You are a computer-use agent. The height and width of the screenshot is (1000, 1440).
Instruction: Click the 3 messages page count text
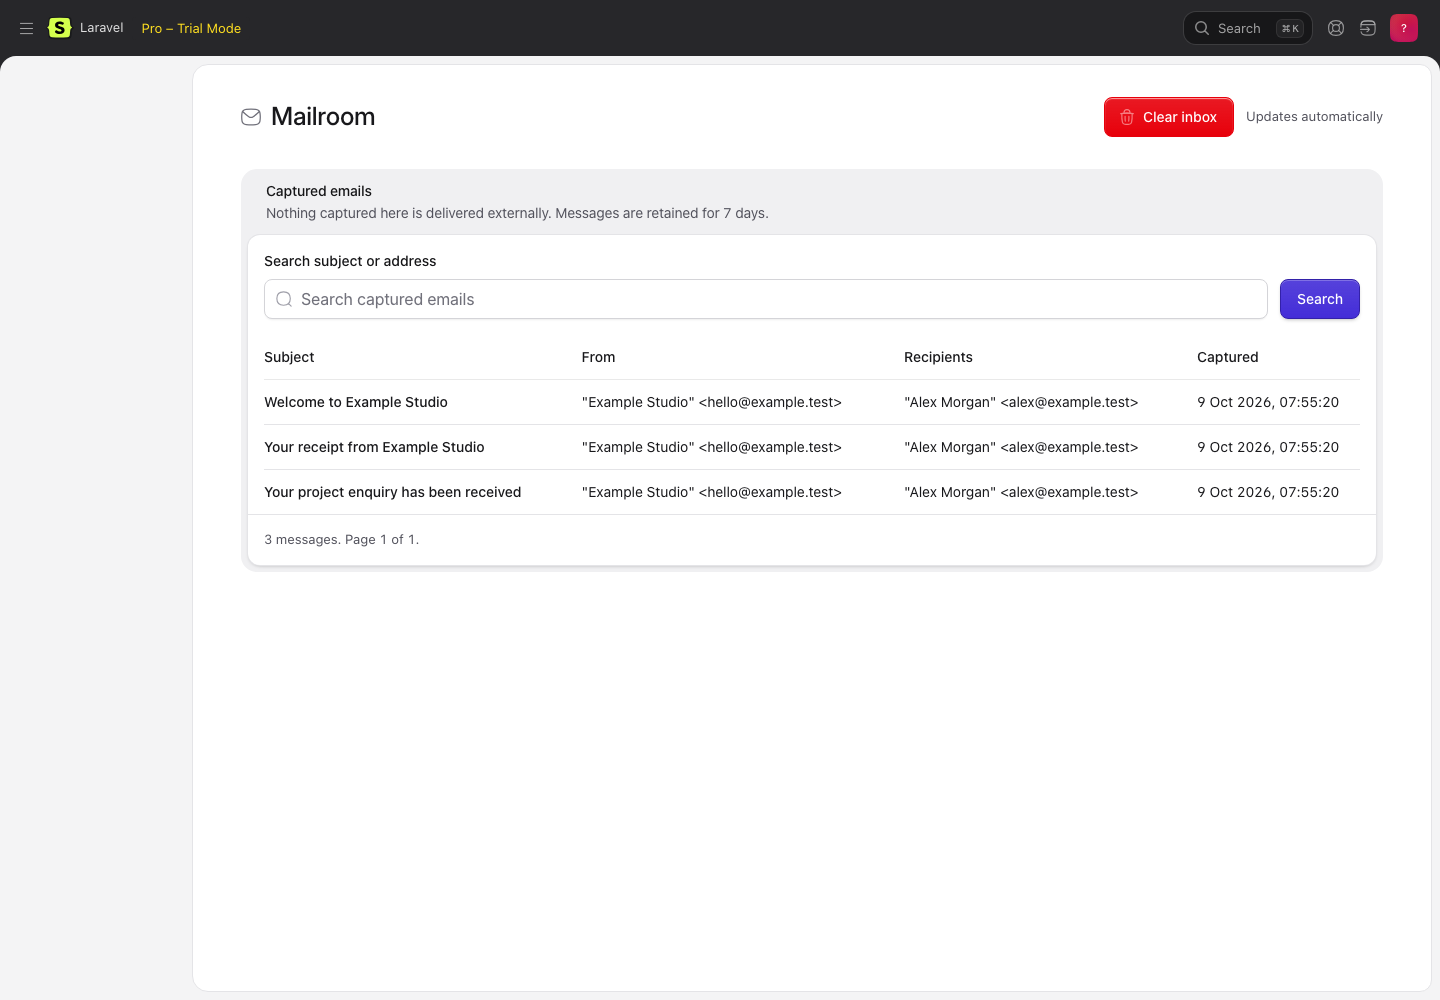pyautogui.click(x=341, y=539)
